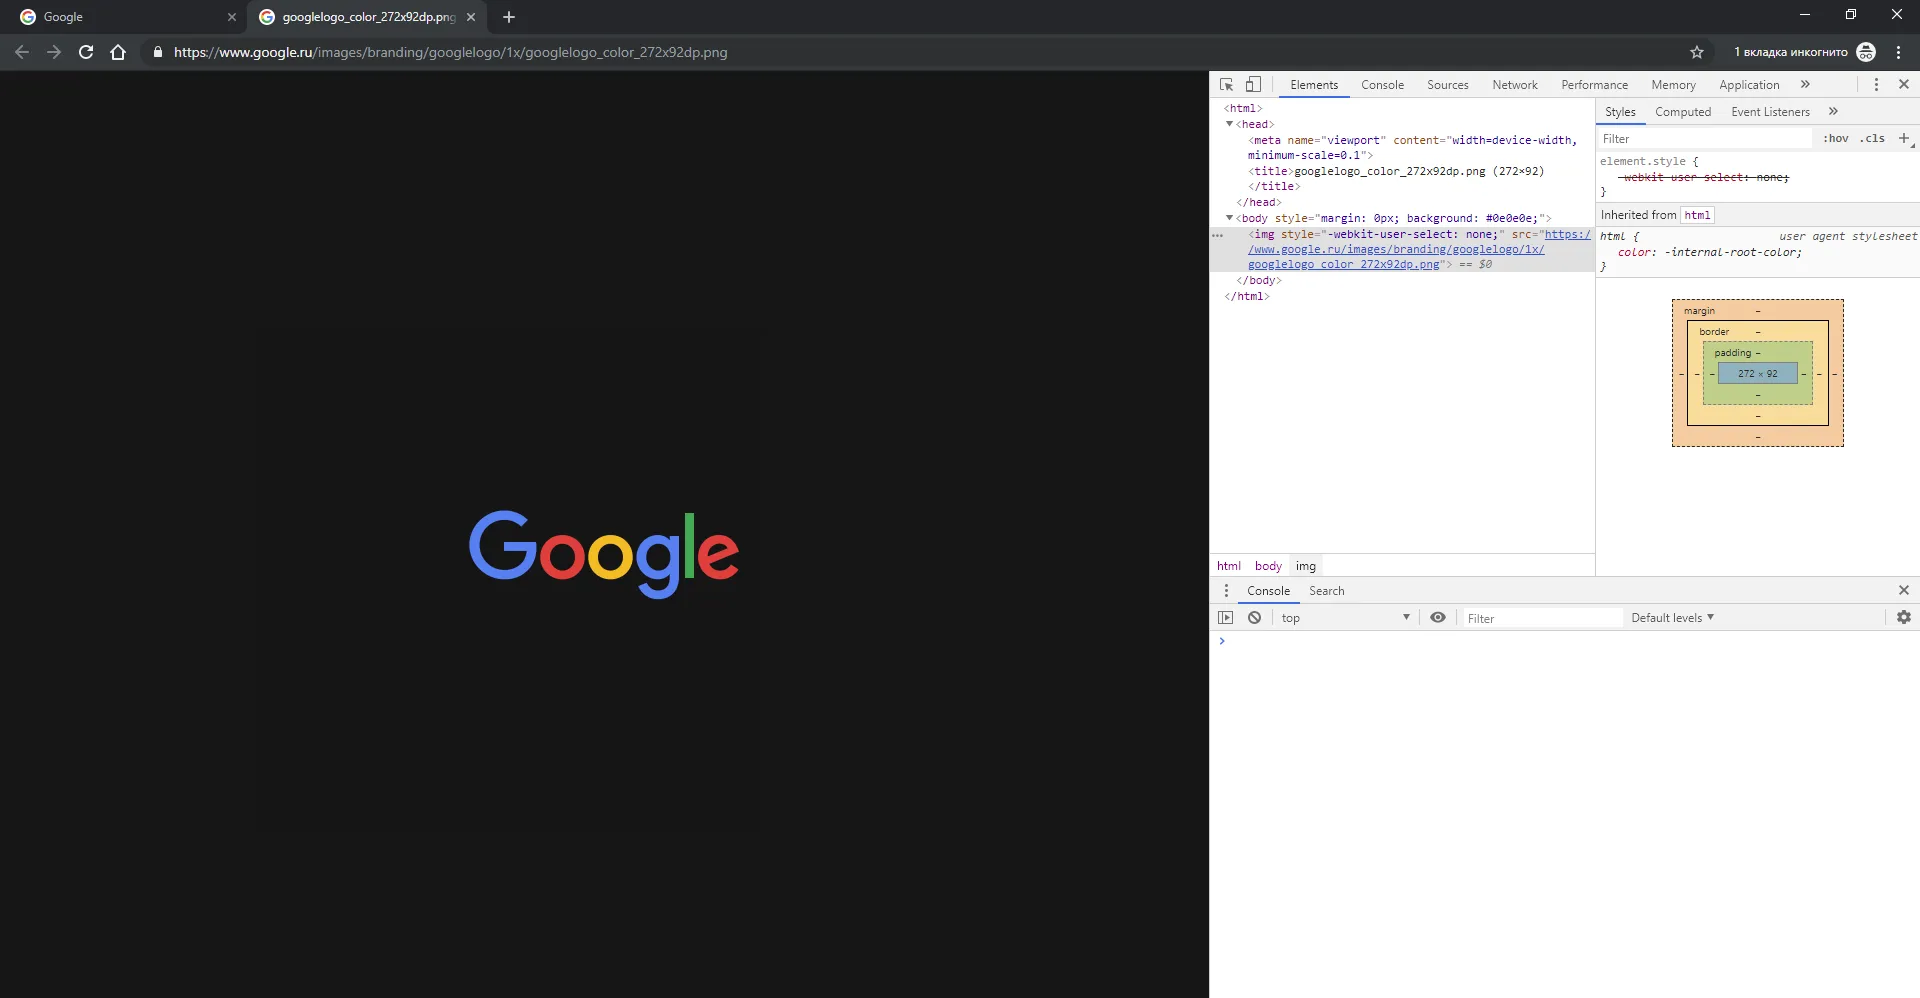This screenshot has height=998, width=1920.
Task: Focus the console Filter field
Action: [1542, 619]
